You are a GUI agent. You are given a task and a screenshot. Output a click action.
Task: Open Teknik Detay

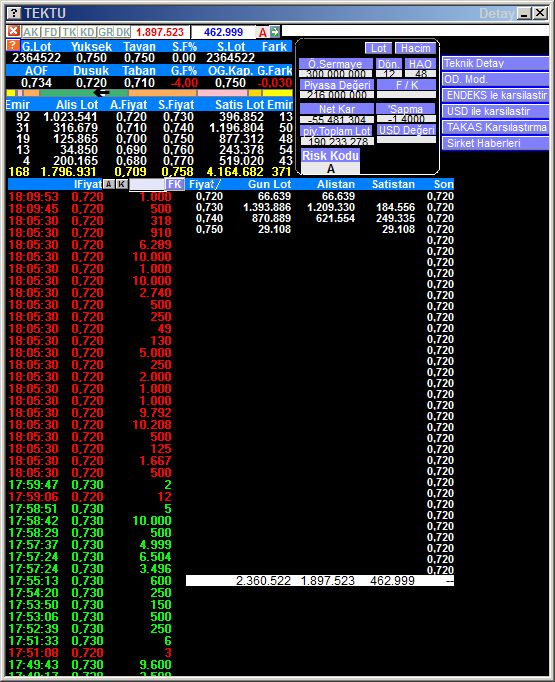pyautogui.click(x=495, y=63)
